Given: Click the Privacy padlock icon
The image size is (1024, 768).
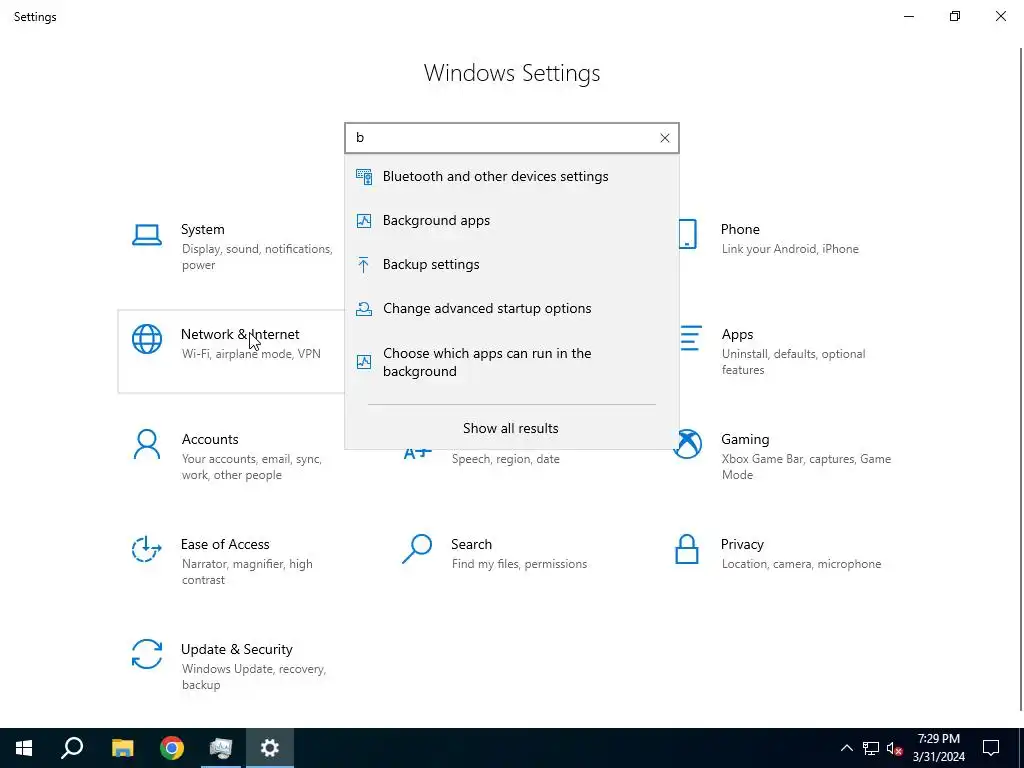Looking at the screenshot, I should pyautogui.click(x=687, y=549).
